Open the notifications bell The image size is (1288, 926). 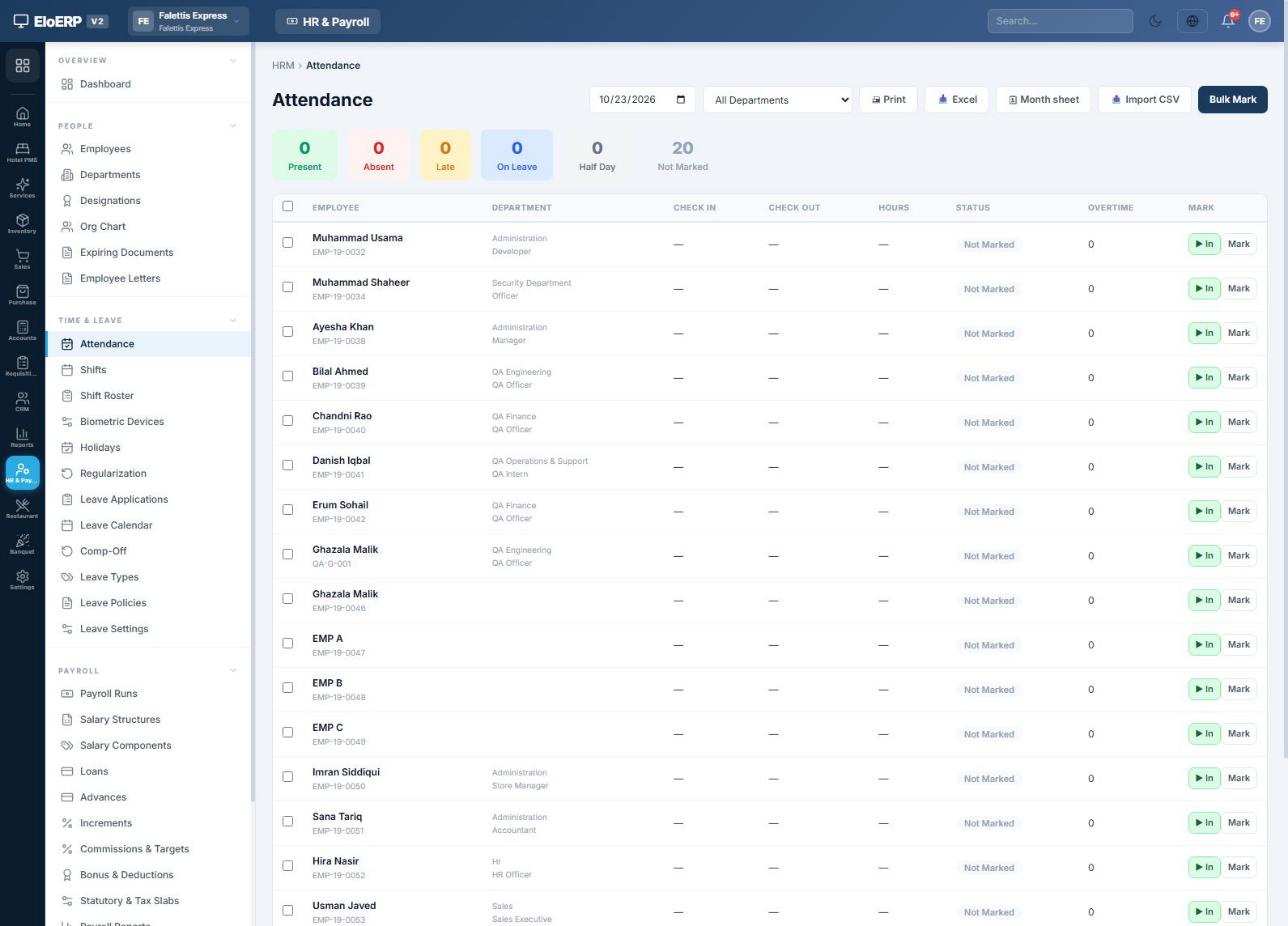(1228, 21)
